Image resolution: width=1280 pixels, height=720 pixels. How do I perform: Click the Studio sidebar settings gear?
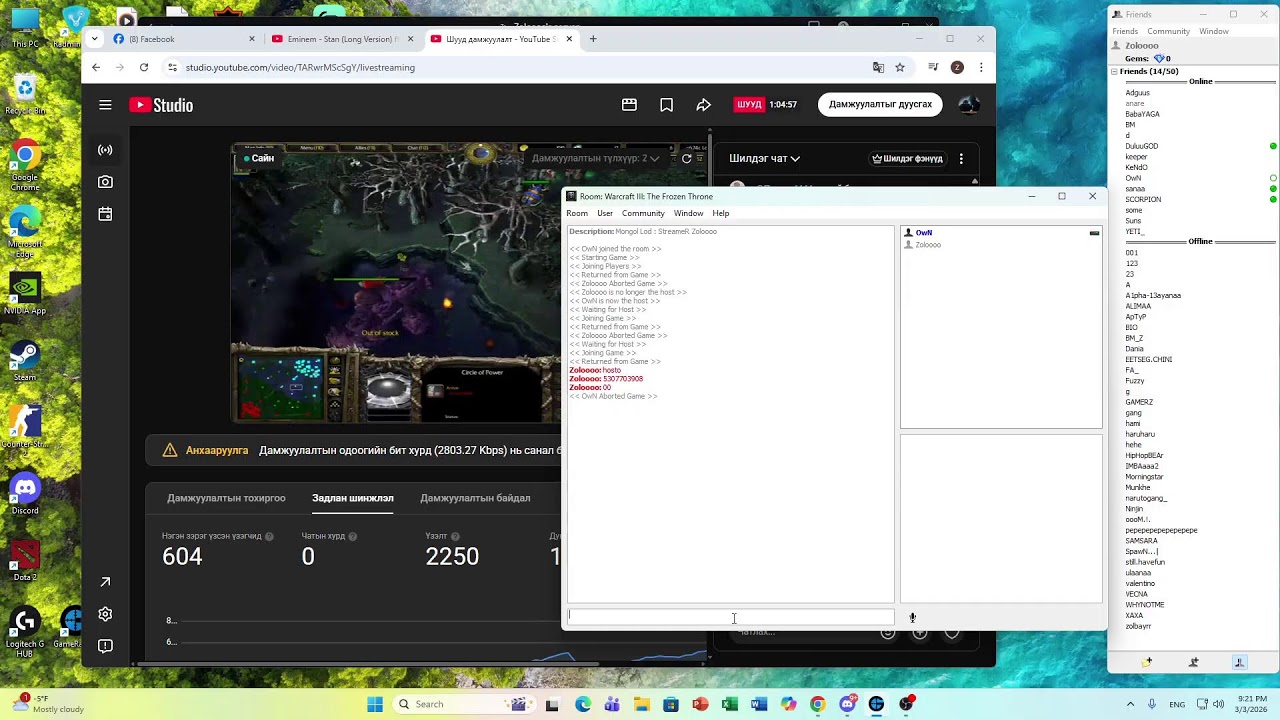[105, 614]
